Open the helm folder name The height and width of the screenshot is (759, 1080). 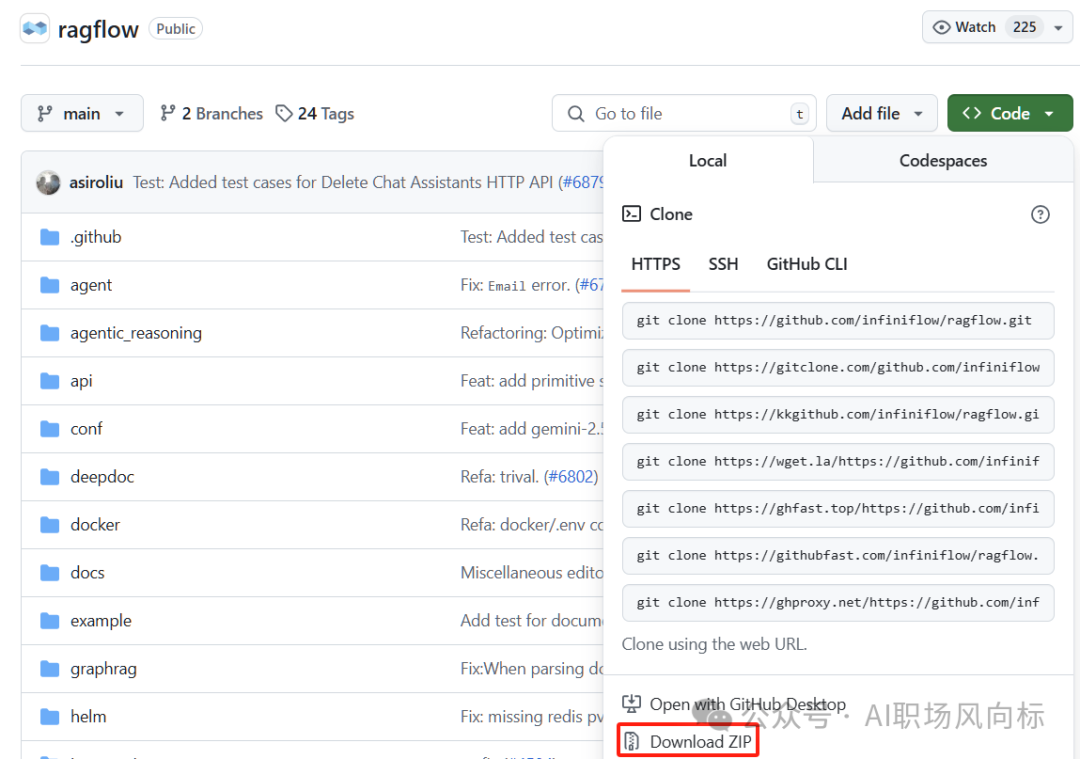(88, 716)
